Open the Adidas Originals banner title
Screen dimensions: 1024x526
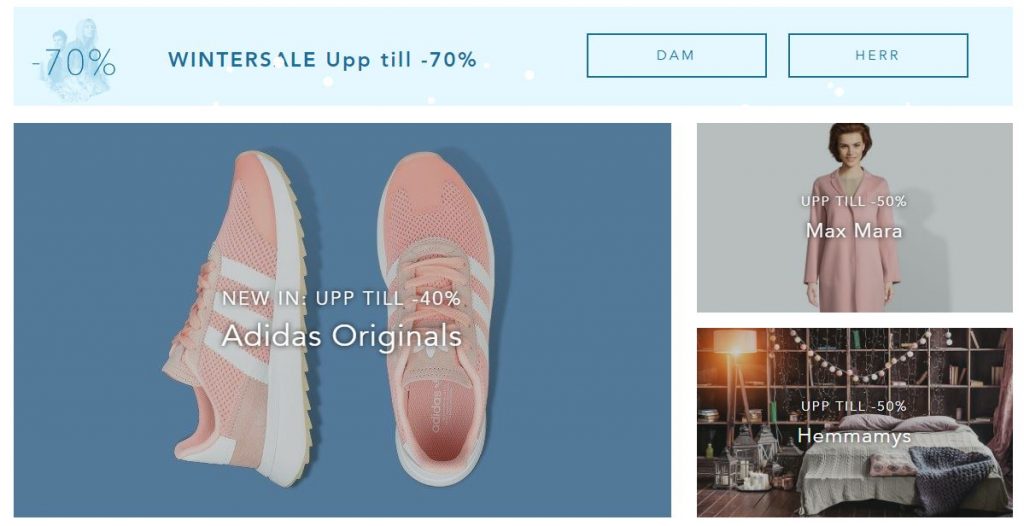(342, 336)
